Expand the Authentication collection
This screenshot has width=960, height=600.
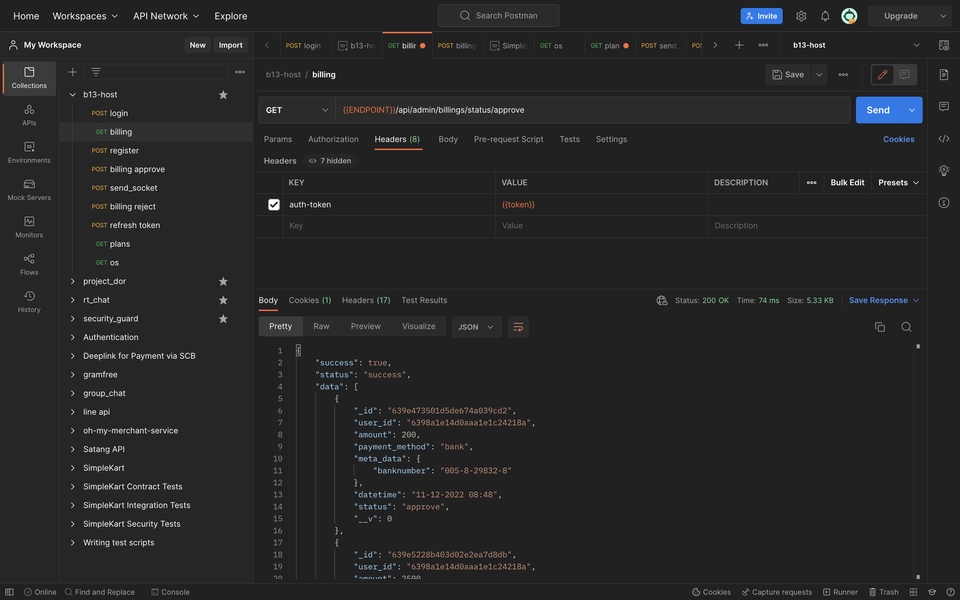(x=72, y=337)
